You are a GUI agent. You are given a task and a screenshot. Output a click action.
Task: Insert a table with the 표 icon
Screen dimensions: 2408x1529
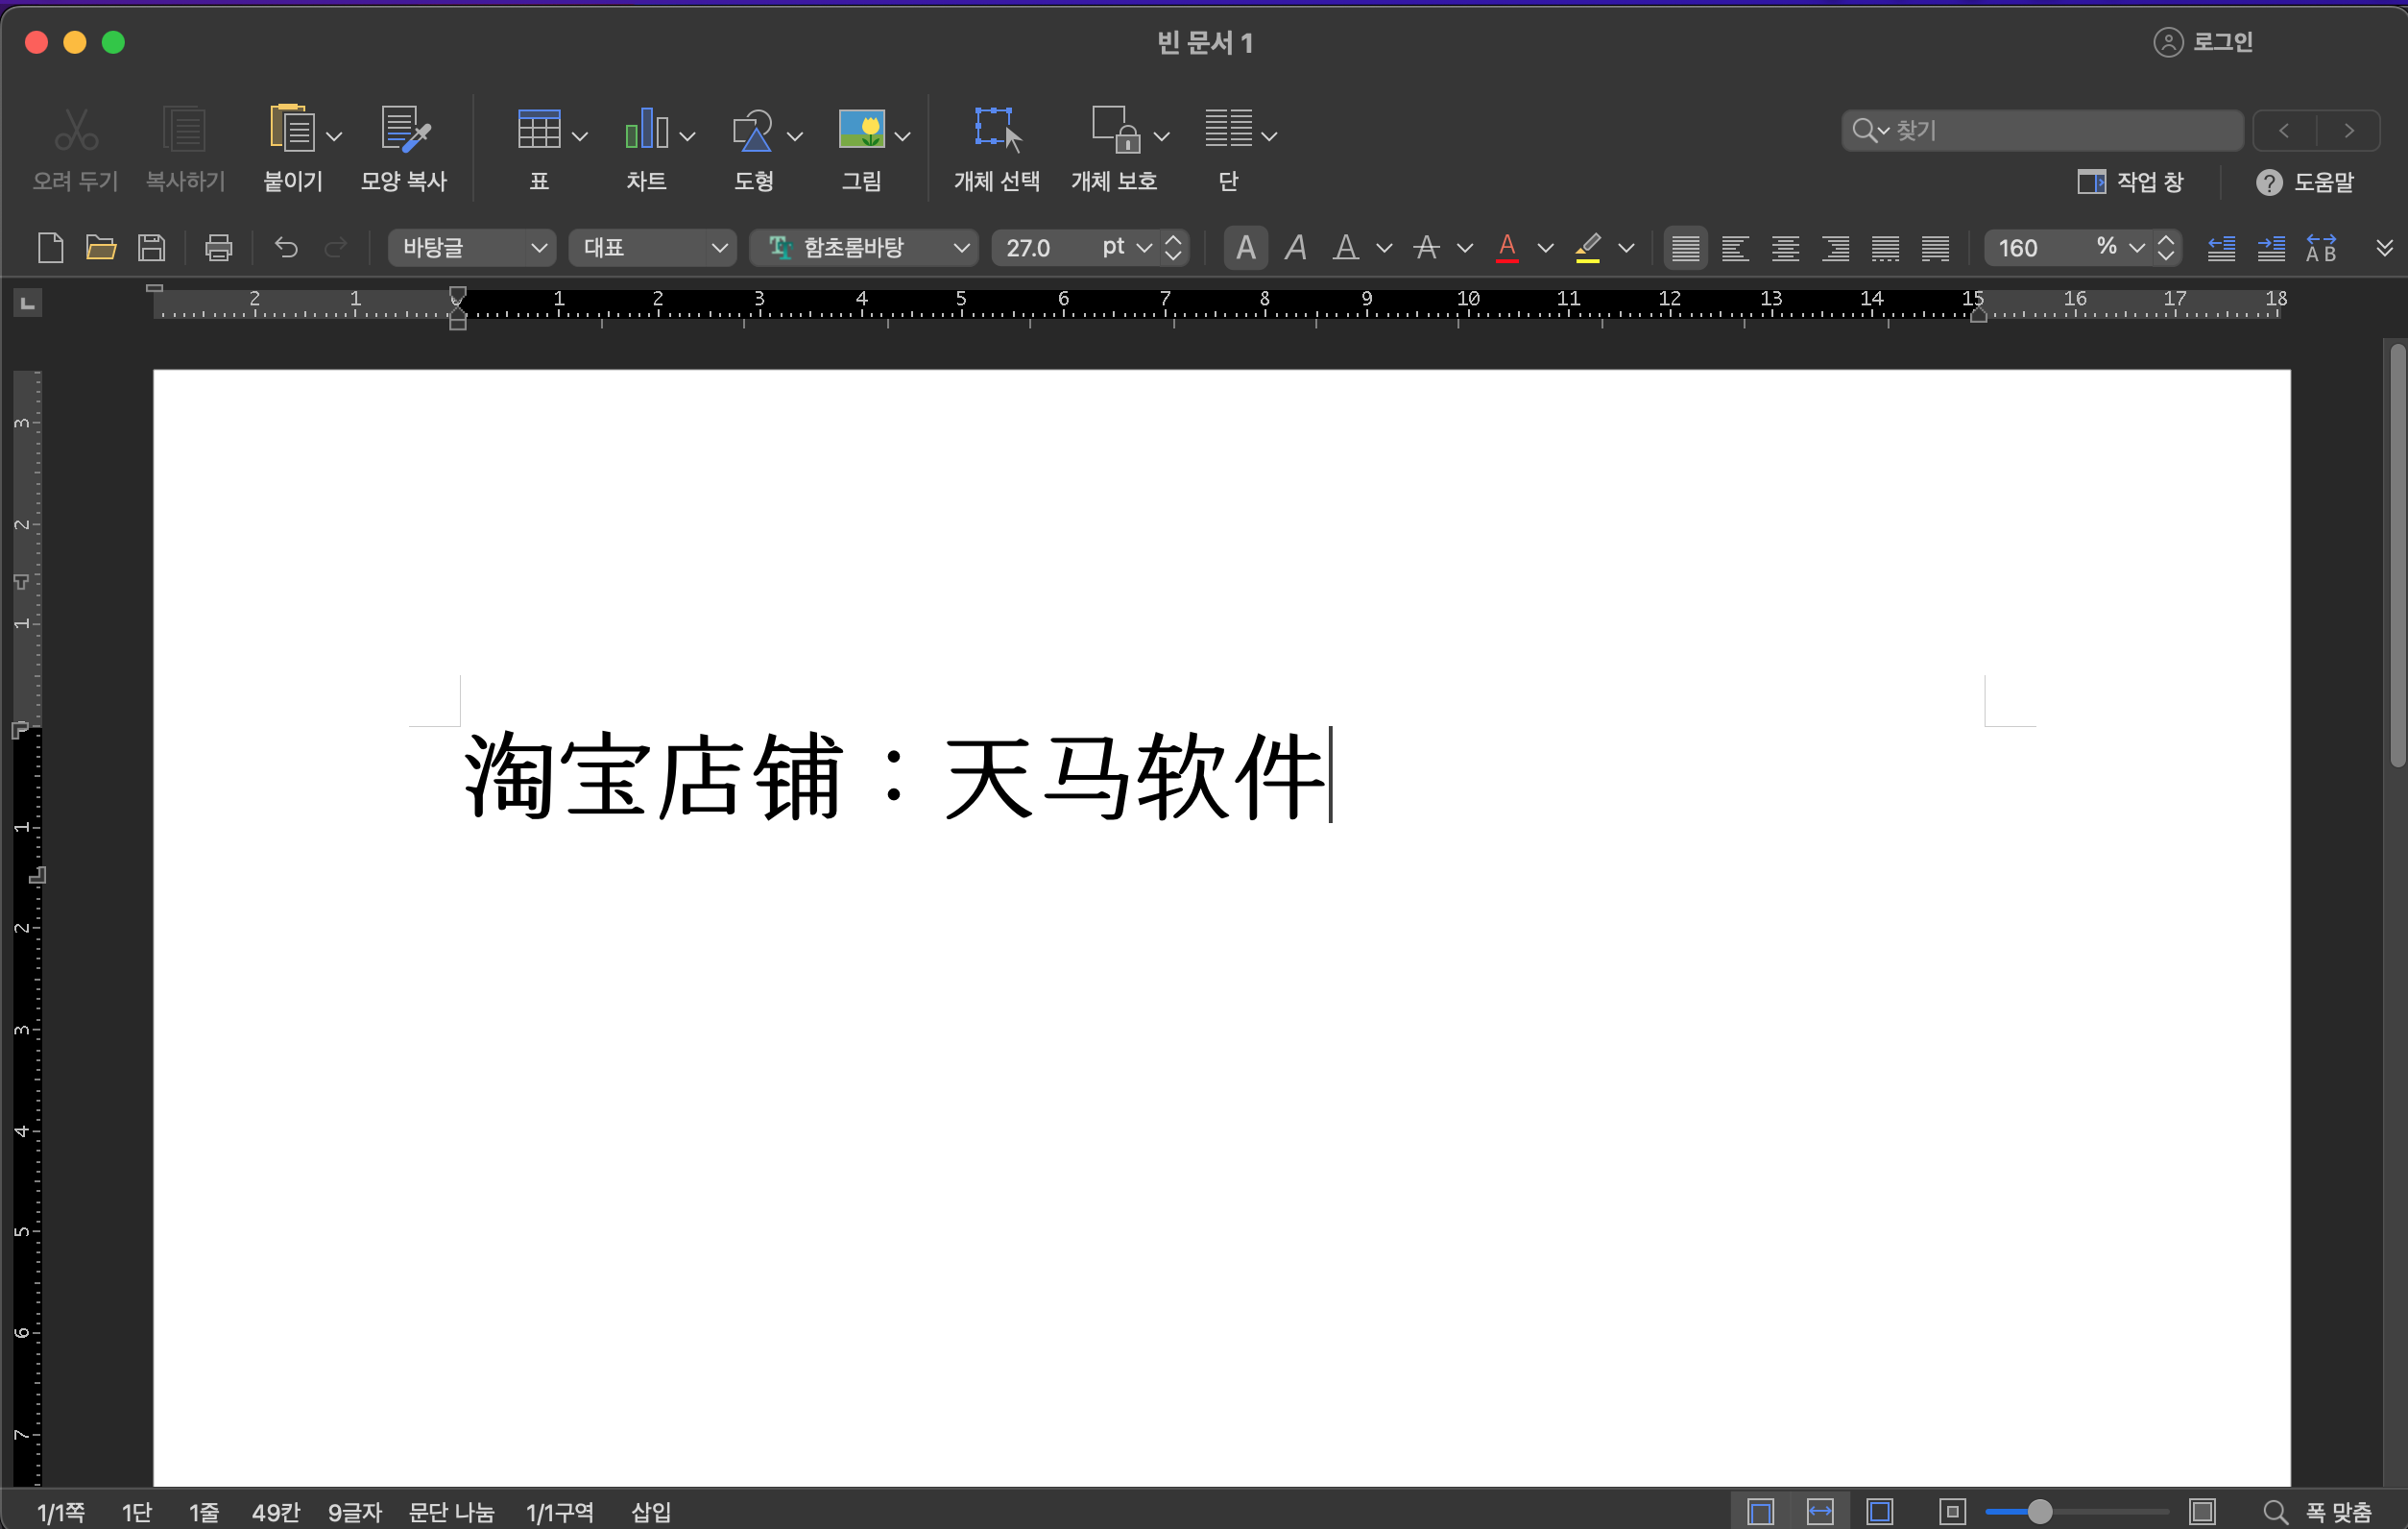538,130
